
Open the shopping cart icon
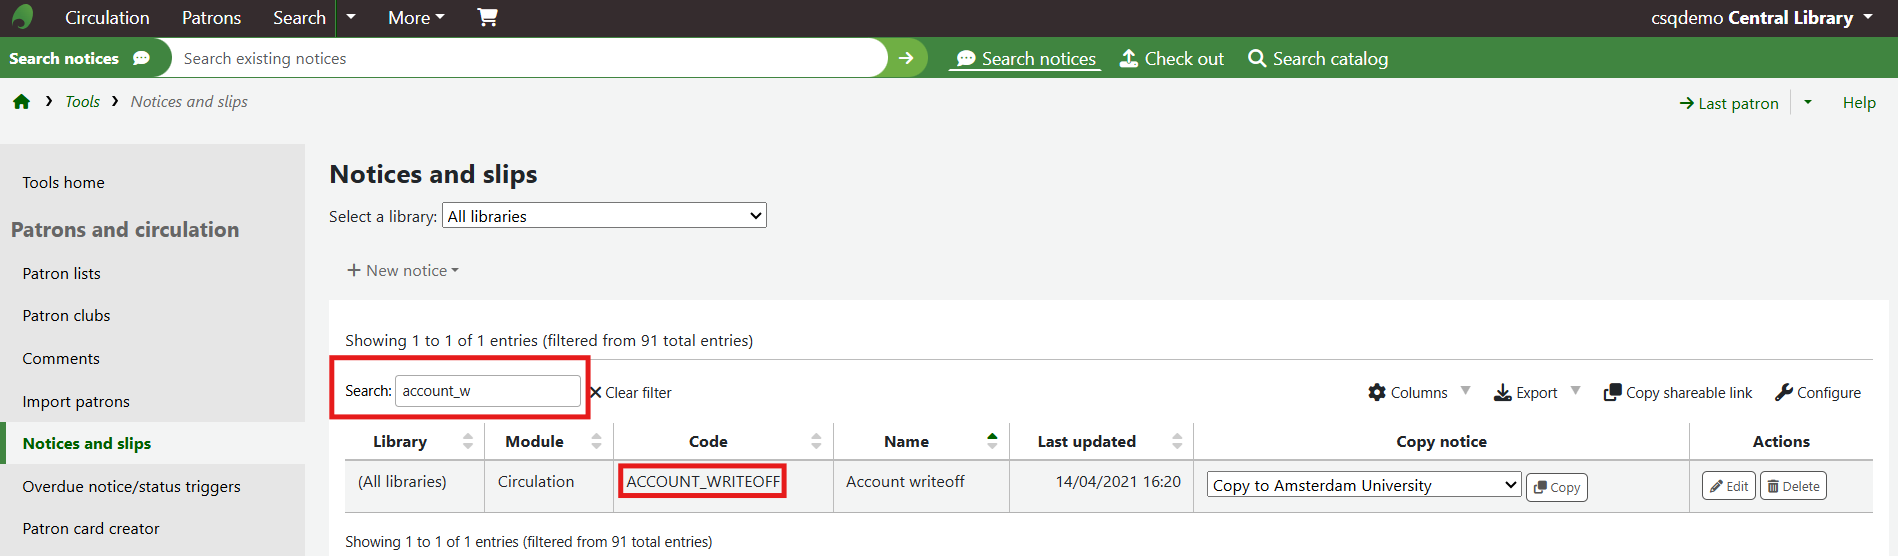[x=487, y=17]
